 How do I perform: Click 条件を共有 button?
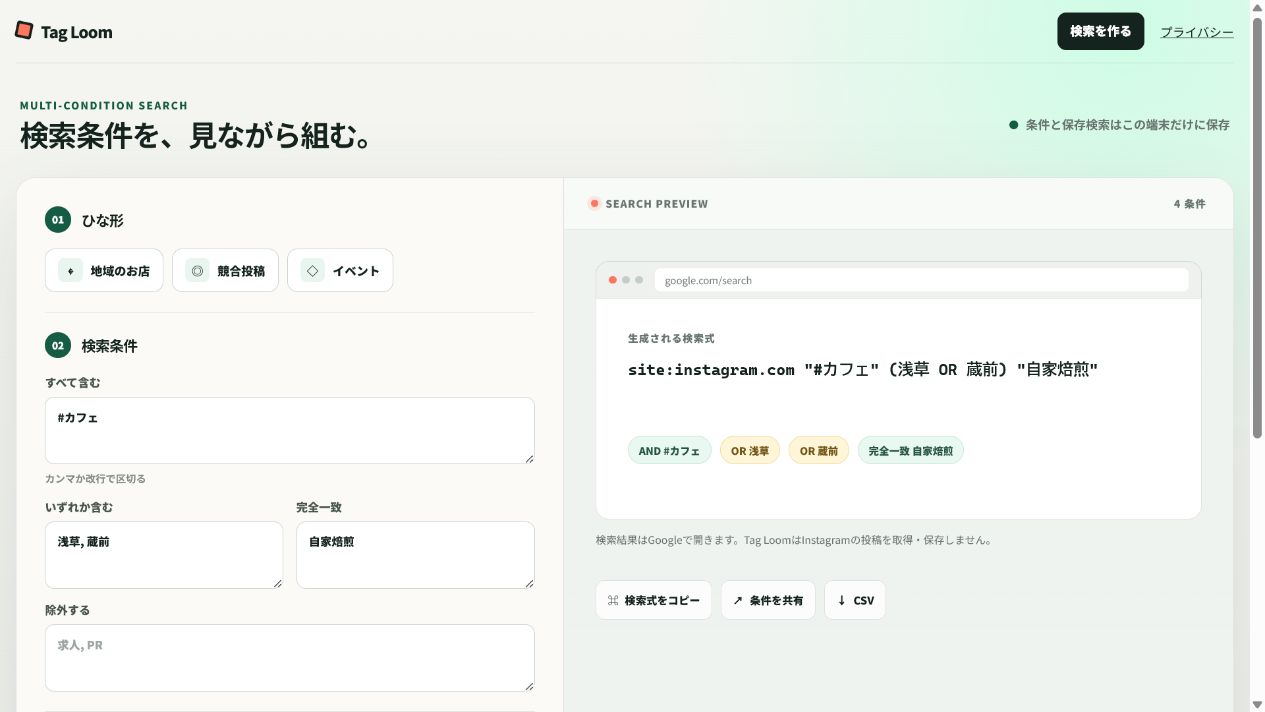click(x=768, y=600)
